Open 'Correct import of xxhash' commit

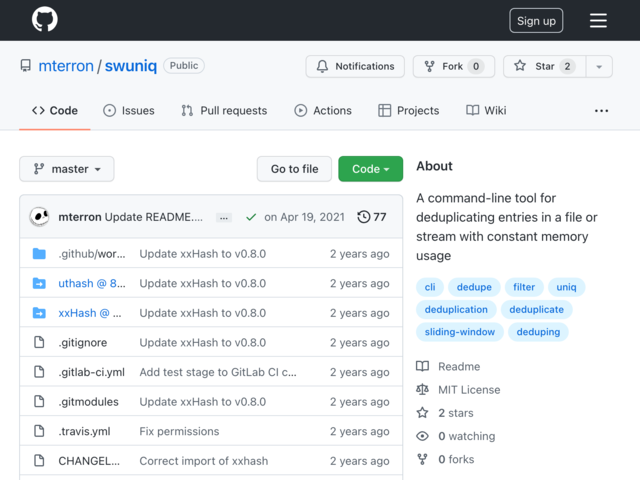[x=204, y=461]
